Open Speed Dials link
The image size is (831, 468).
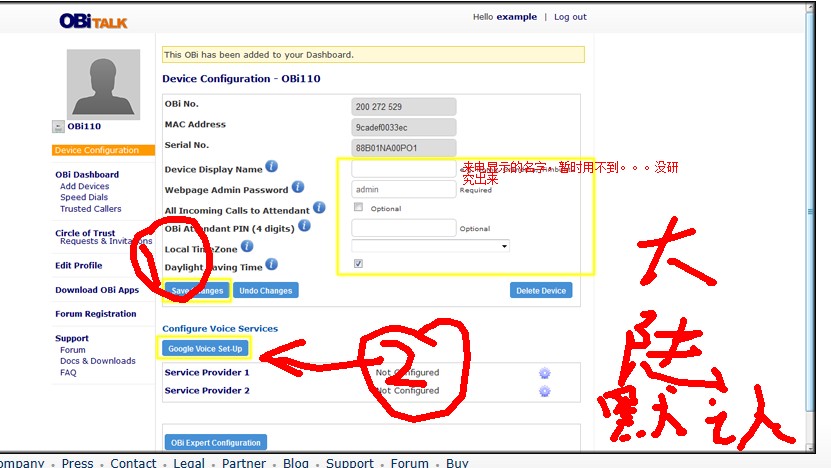(x=84, y=197)
